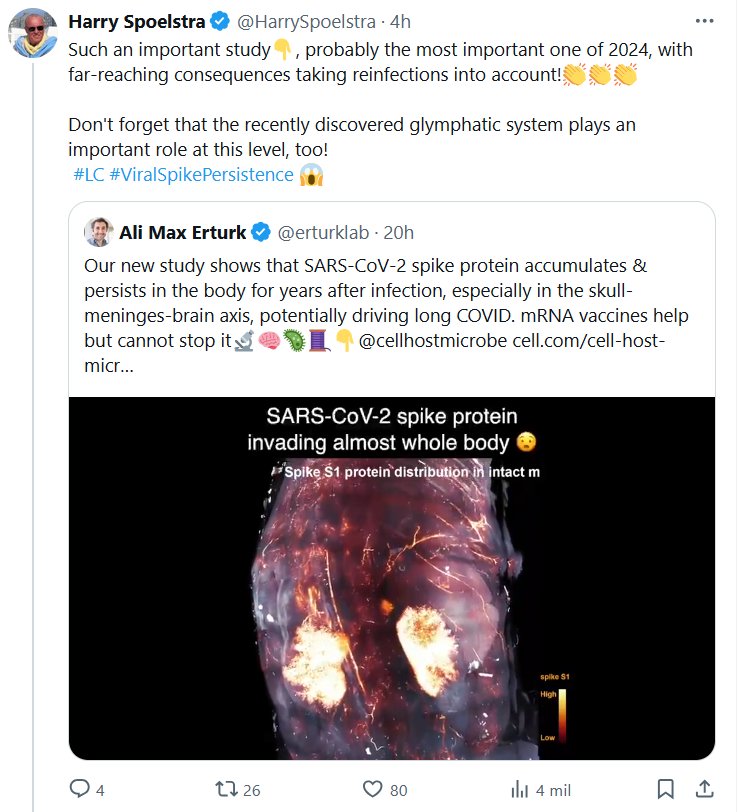Open post analytics via bar chart icon
Screen dimensions: 738x812
point(520,789)
